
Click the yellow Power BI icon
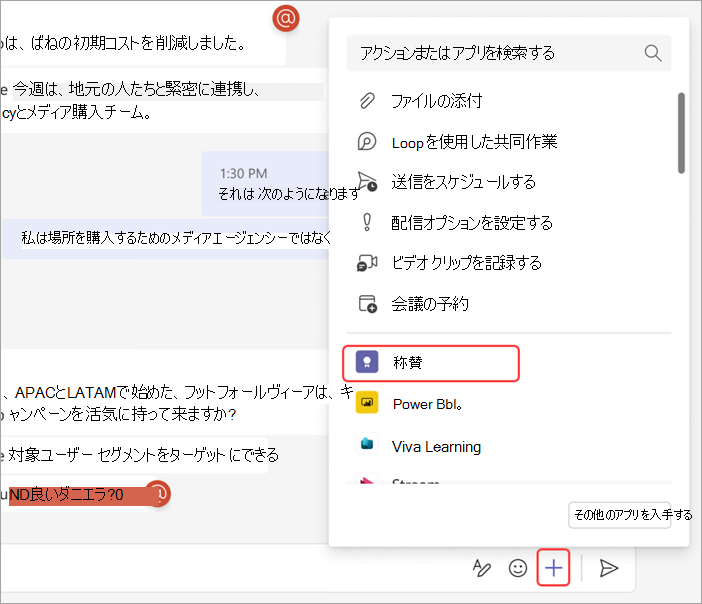point(367,403)
